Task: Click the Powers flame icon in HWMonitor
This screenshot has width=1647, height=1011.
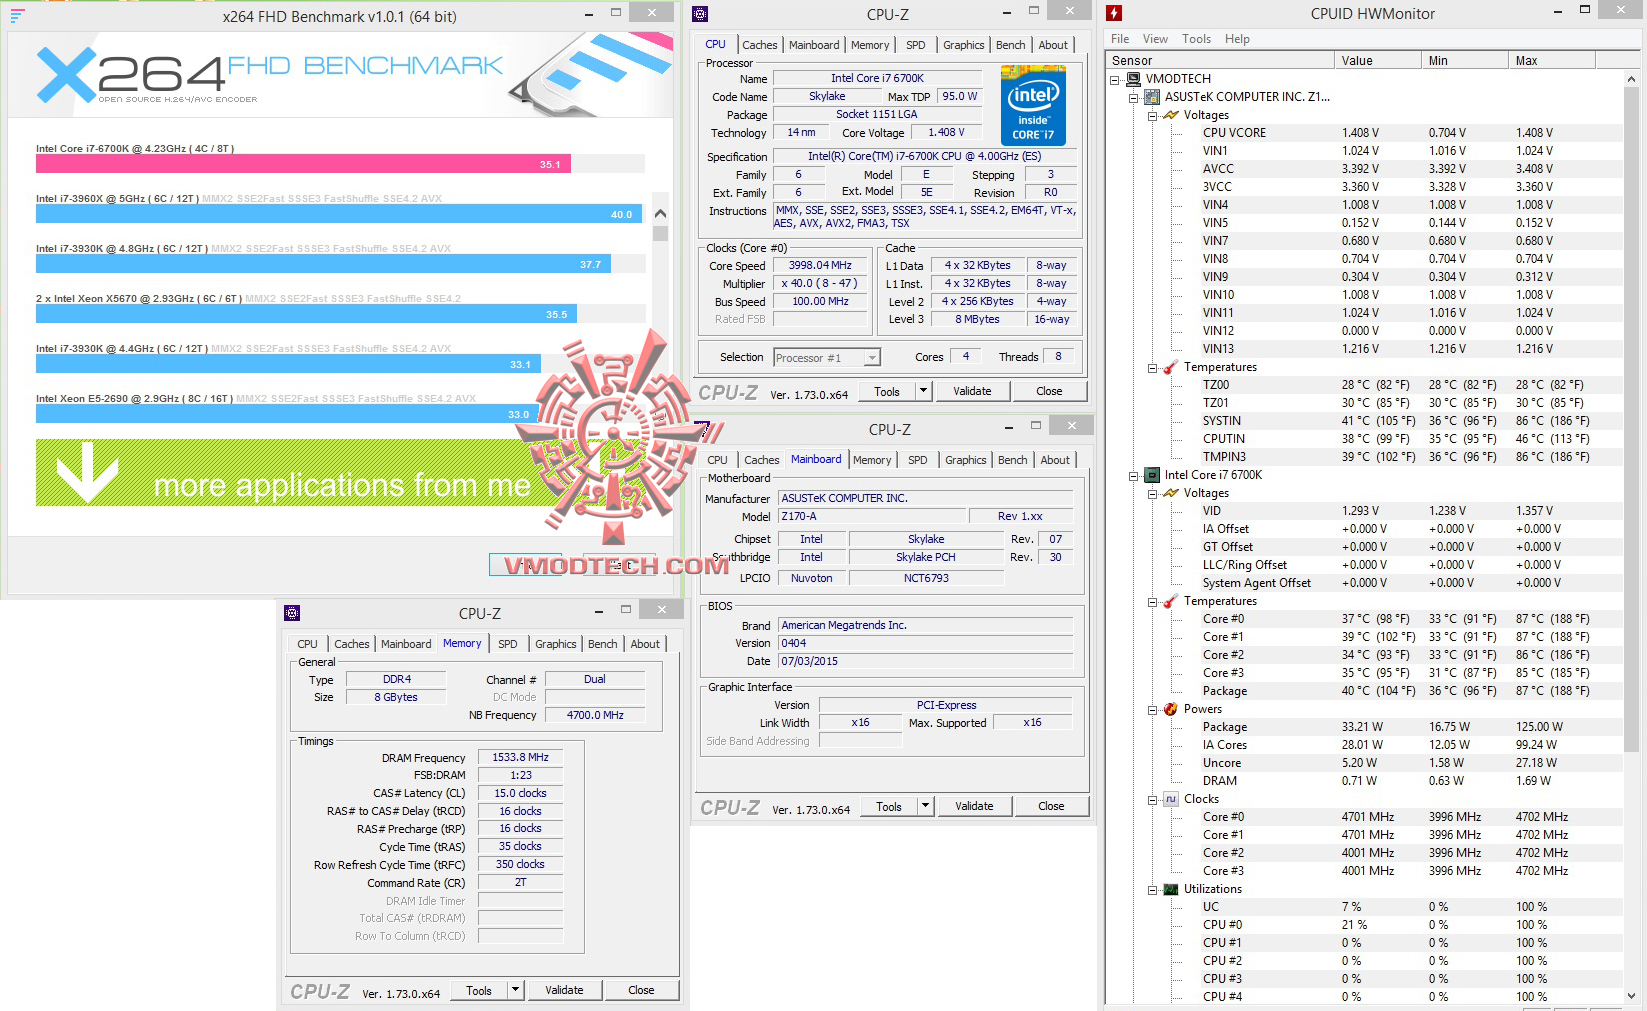Action: point(1171,709)
